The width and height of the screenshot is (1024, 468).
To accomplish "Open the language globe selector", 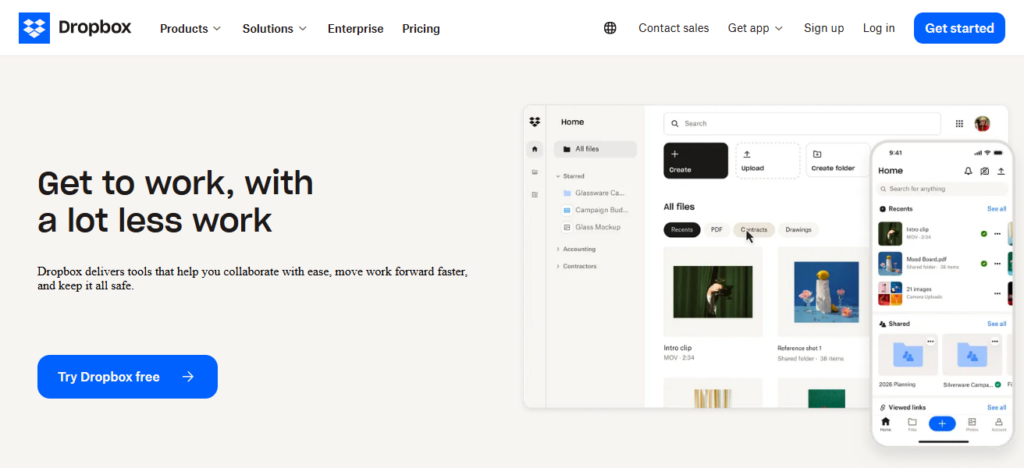I will pyautogui.click(x=610, y=28).
